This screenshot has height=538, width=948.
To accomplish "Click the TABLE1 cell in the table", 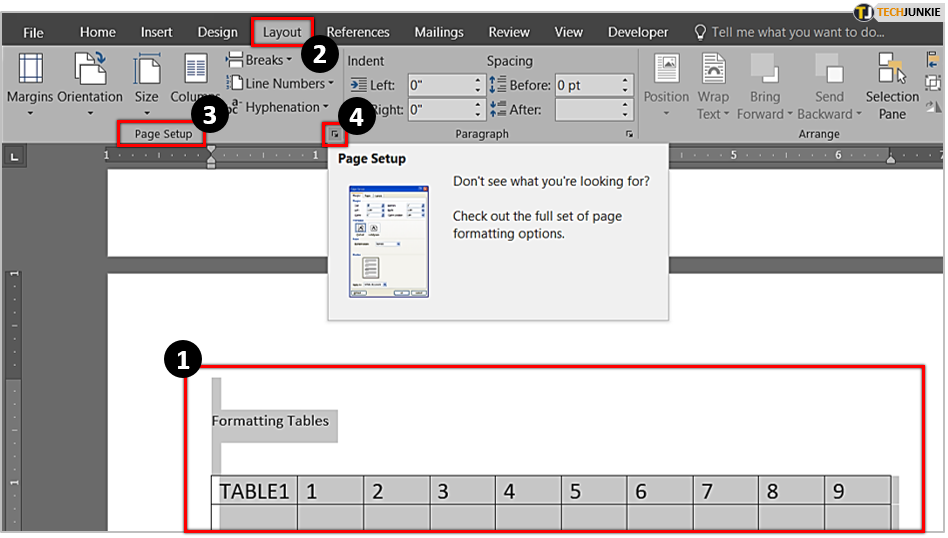I will 254,491.
